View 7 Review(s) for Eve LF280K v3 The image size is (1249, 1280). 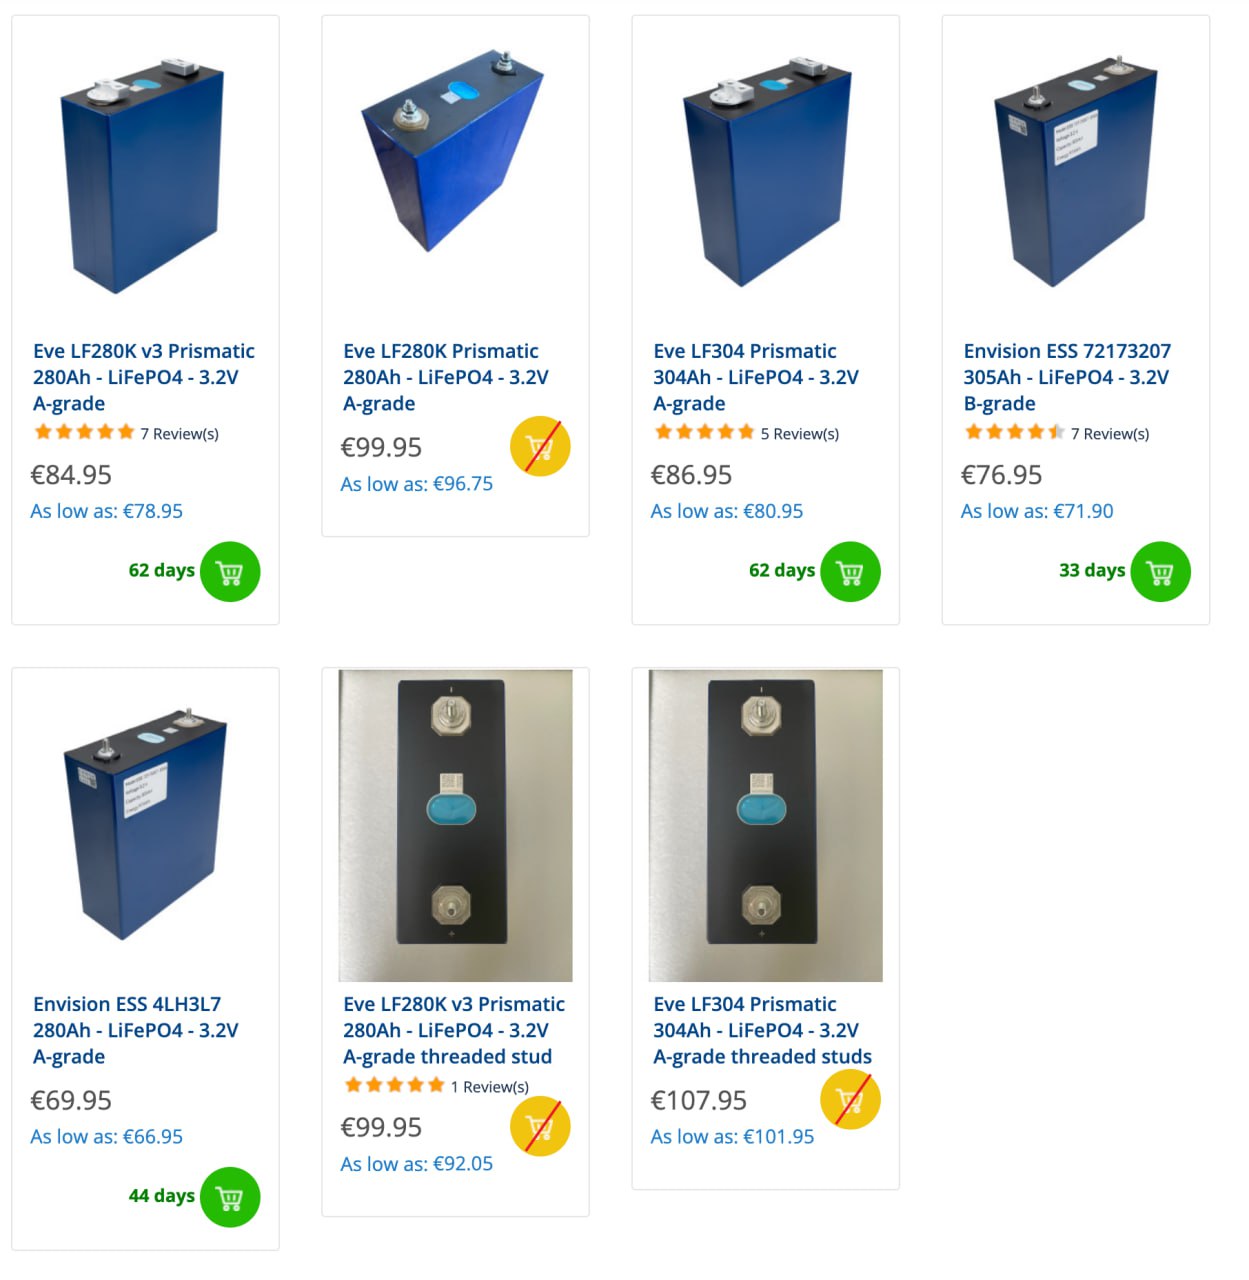(179, 434)
